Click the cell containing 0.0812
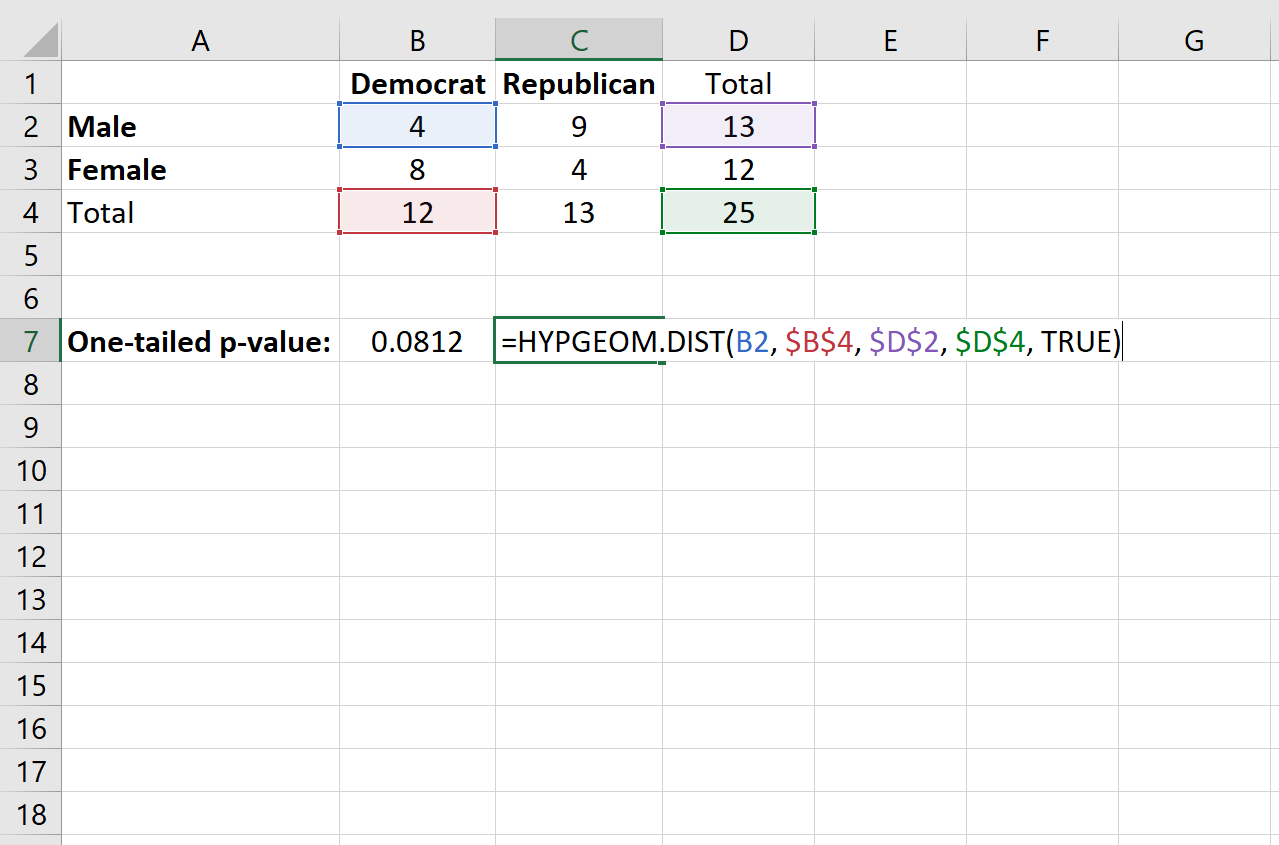The image size is (1279, 845). [418, 342]
